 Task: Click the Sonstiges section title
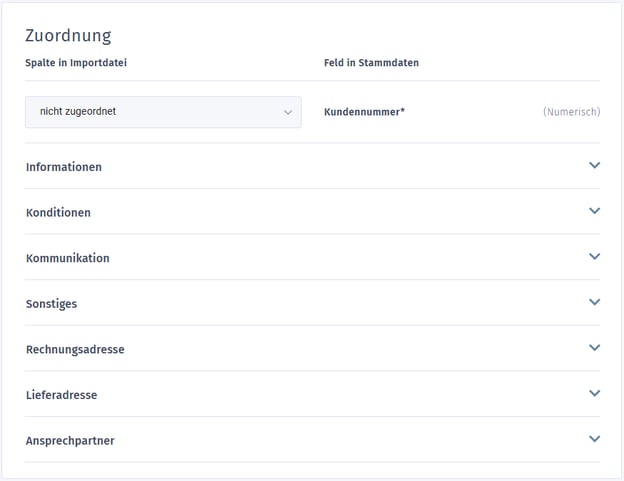tap(51, 304)
